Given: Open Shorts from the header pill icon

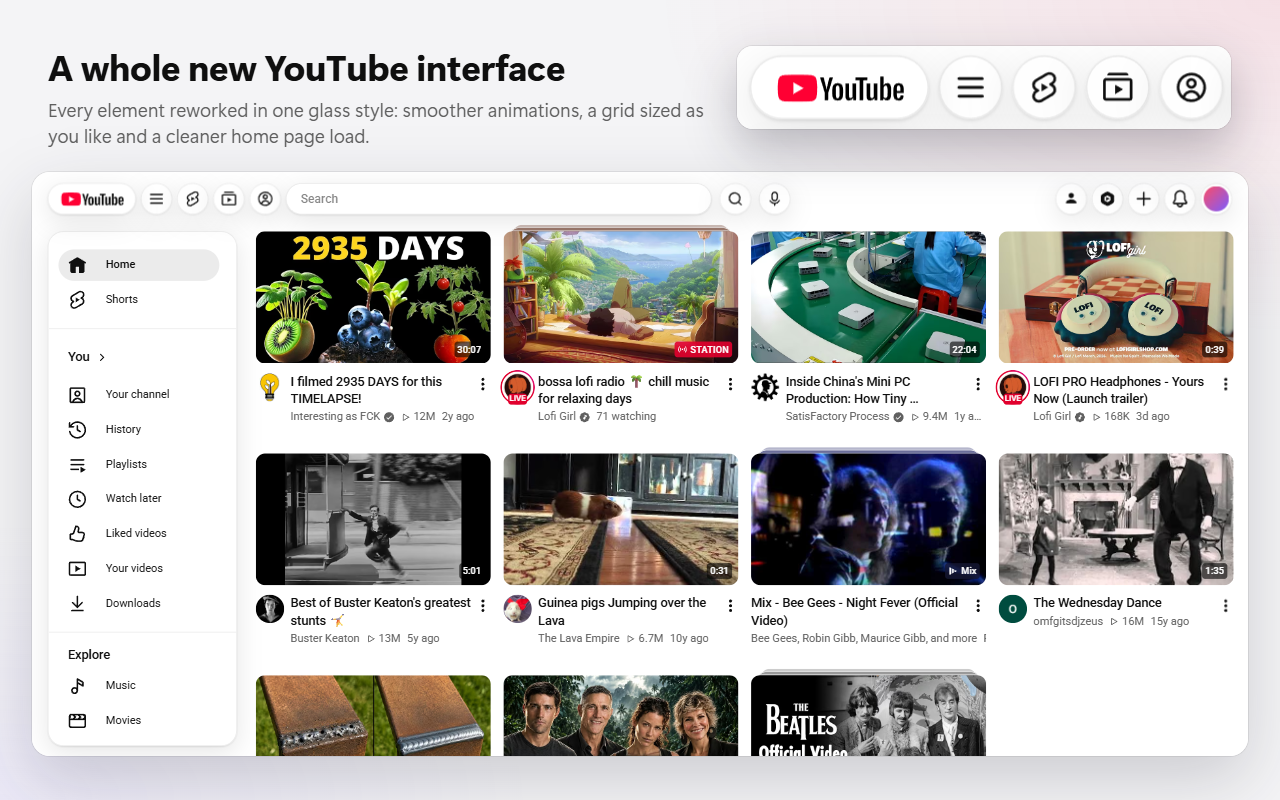Looking at the screenshot, I should coord(193,199).
